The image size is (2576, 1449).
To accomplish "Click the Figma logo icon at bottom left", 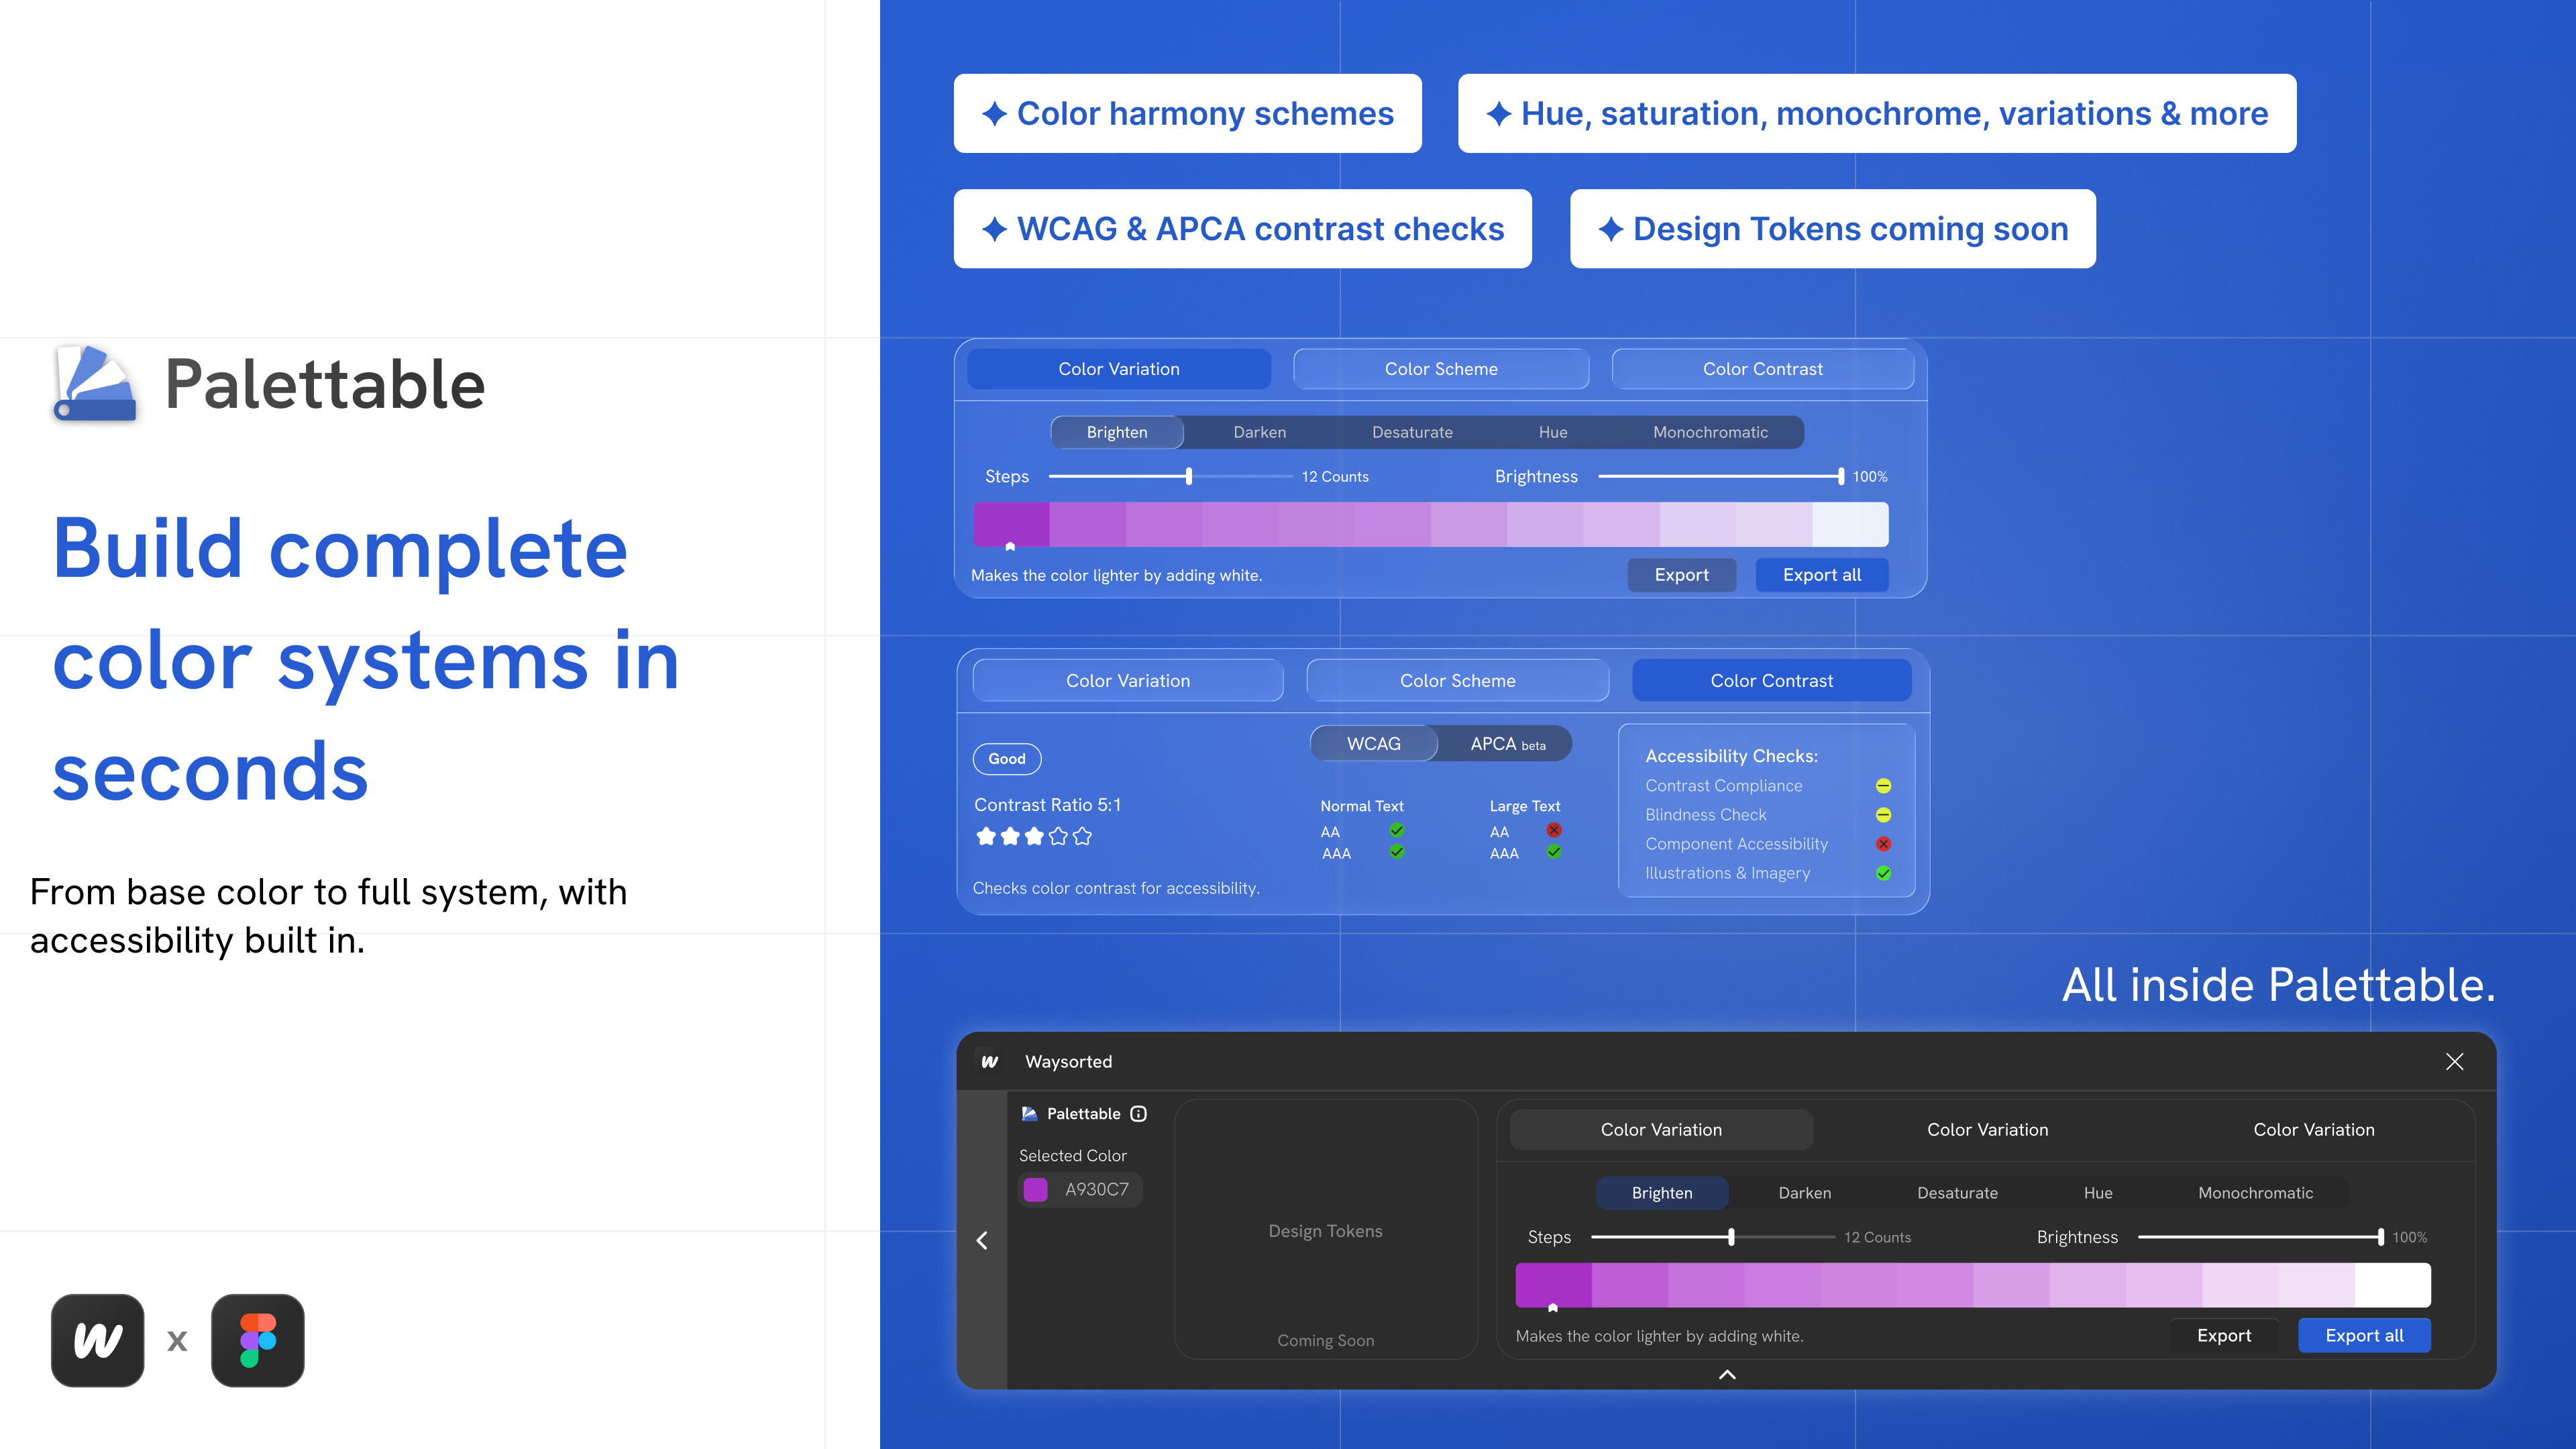I will [x=257, y=1340].
